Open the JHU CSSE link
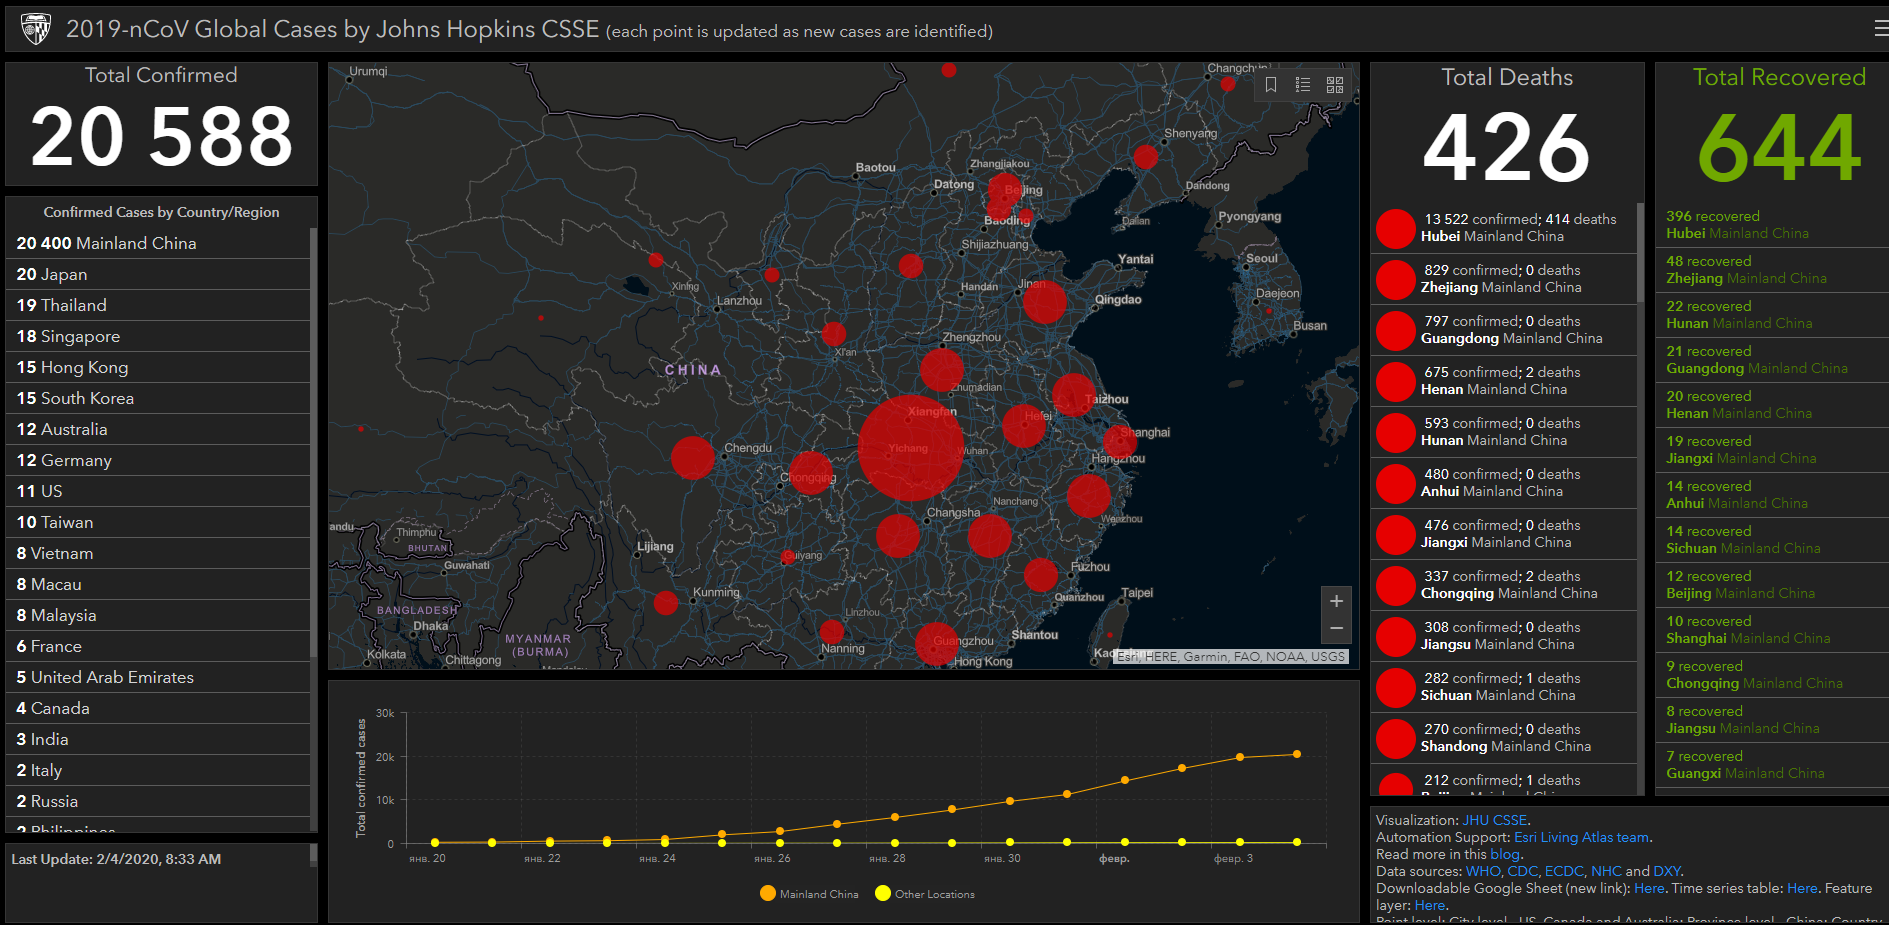This screenshot has width=1889, height=925. [x=1494, y=820]
